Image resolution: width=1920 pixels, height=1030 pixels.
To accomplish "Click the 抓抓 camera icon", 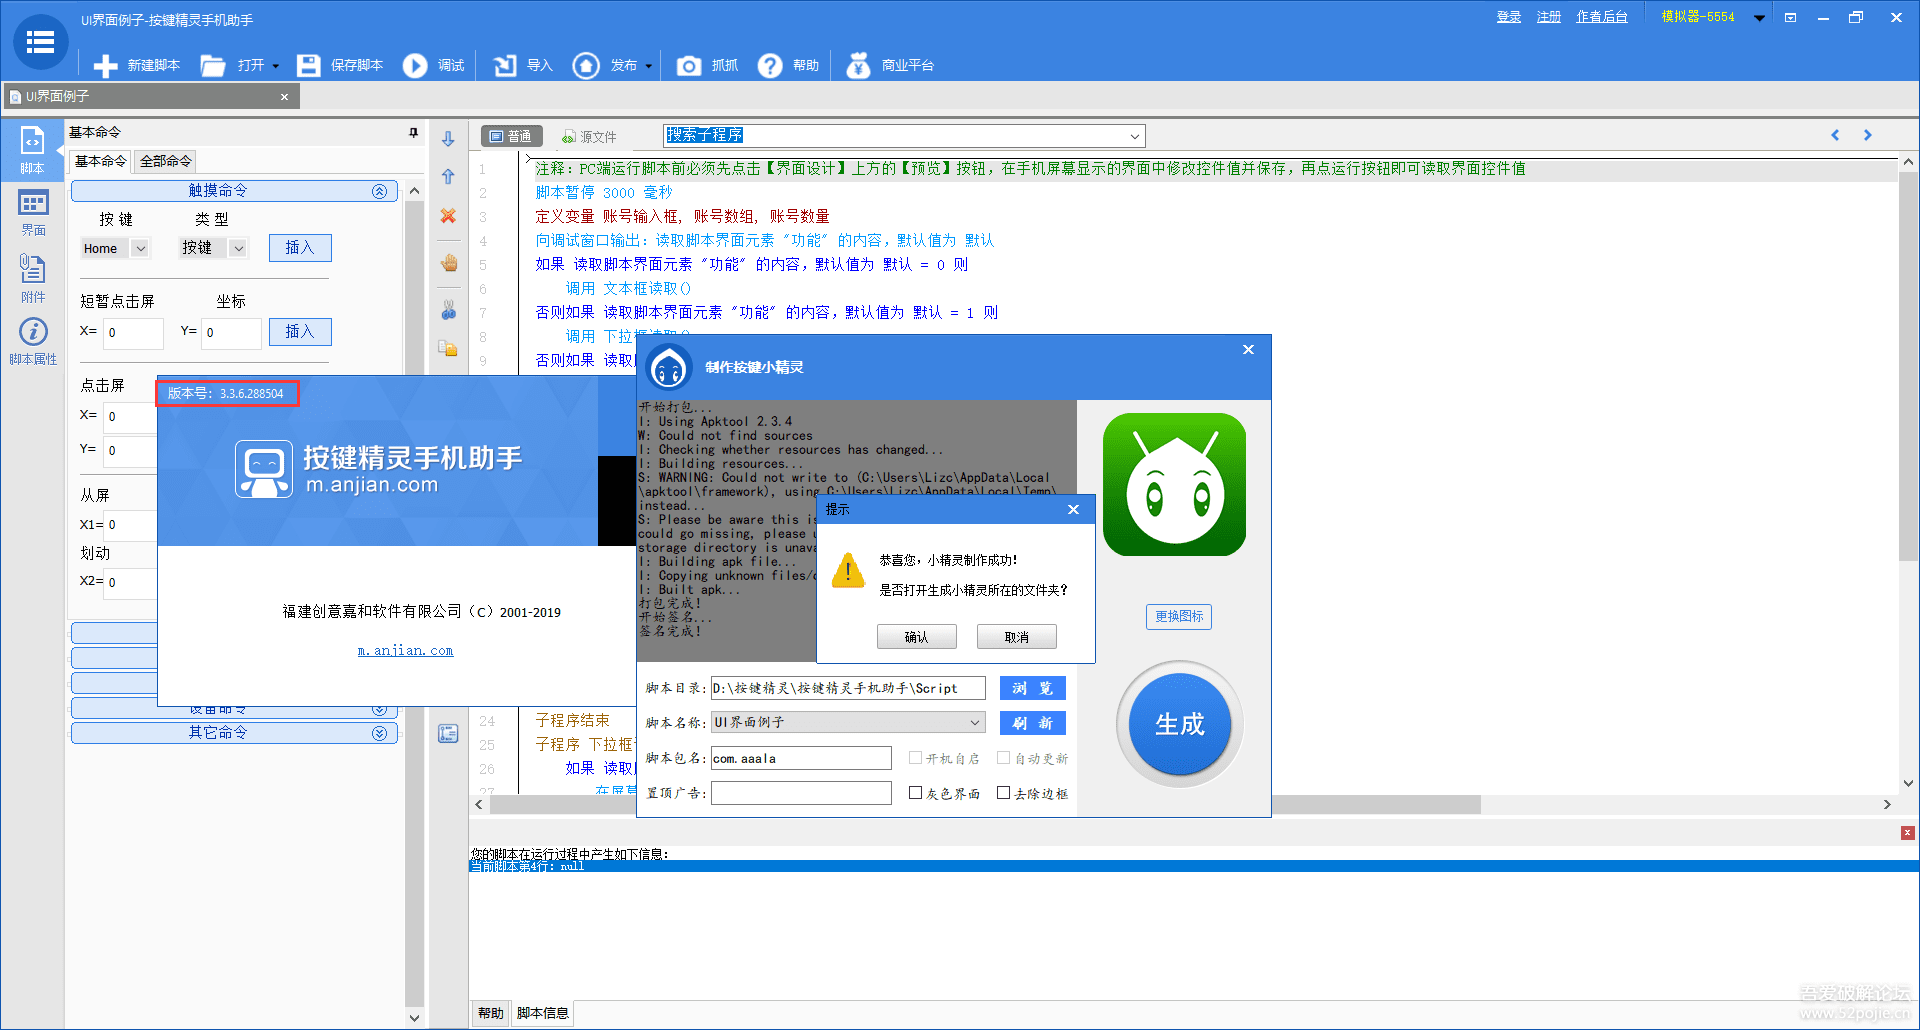I will point(689,66).
